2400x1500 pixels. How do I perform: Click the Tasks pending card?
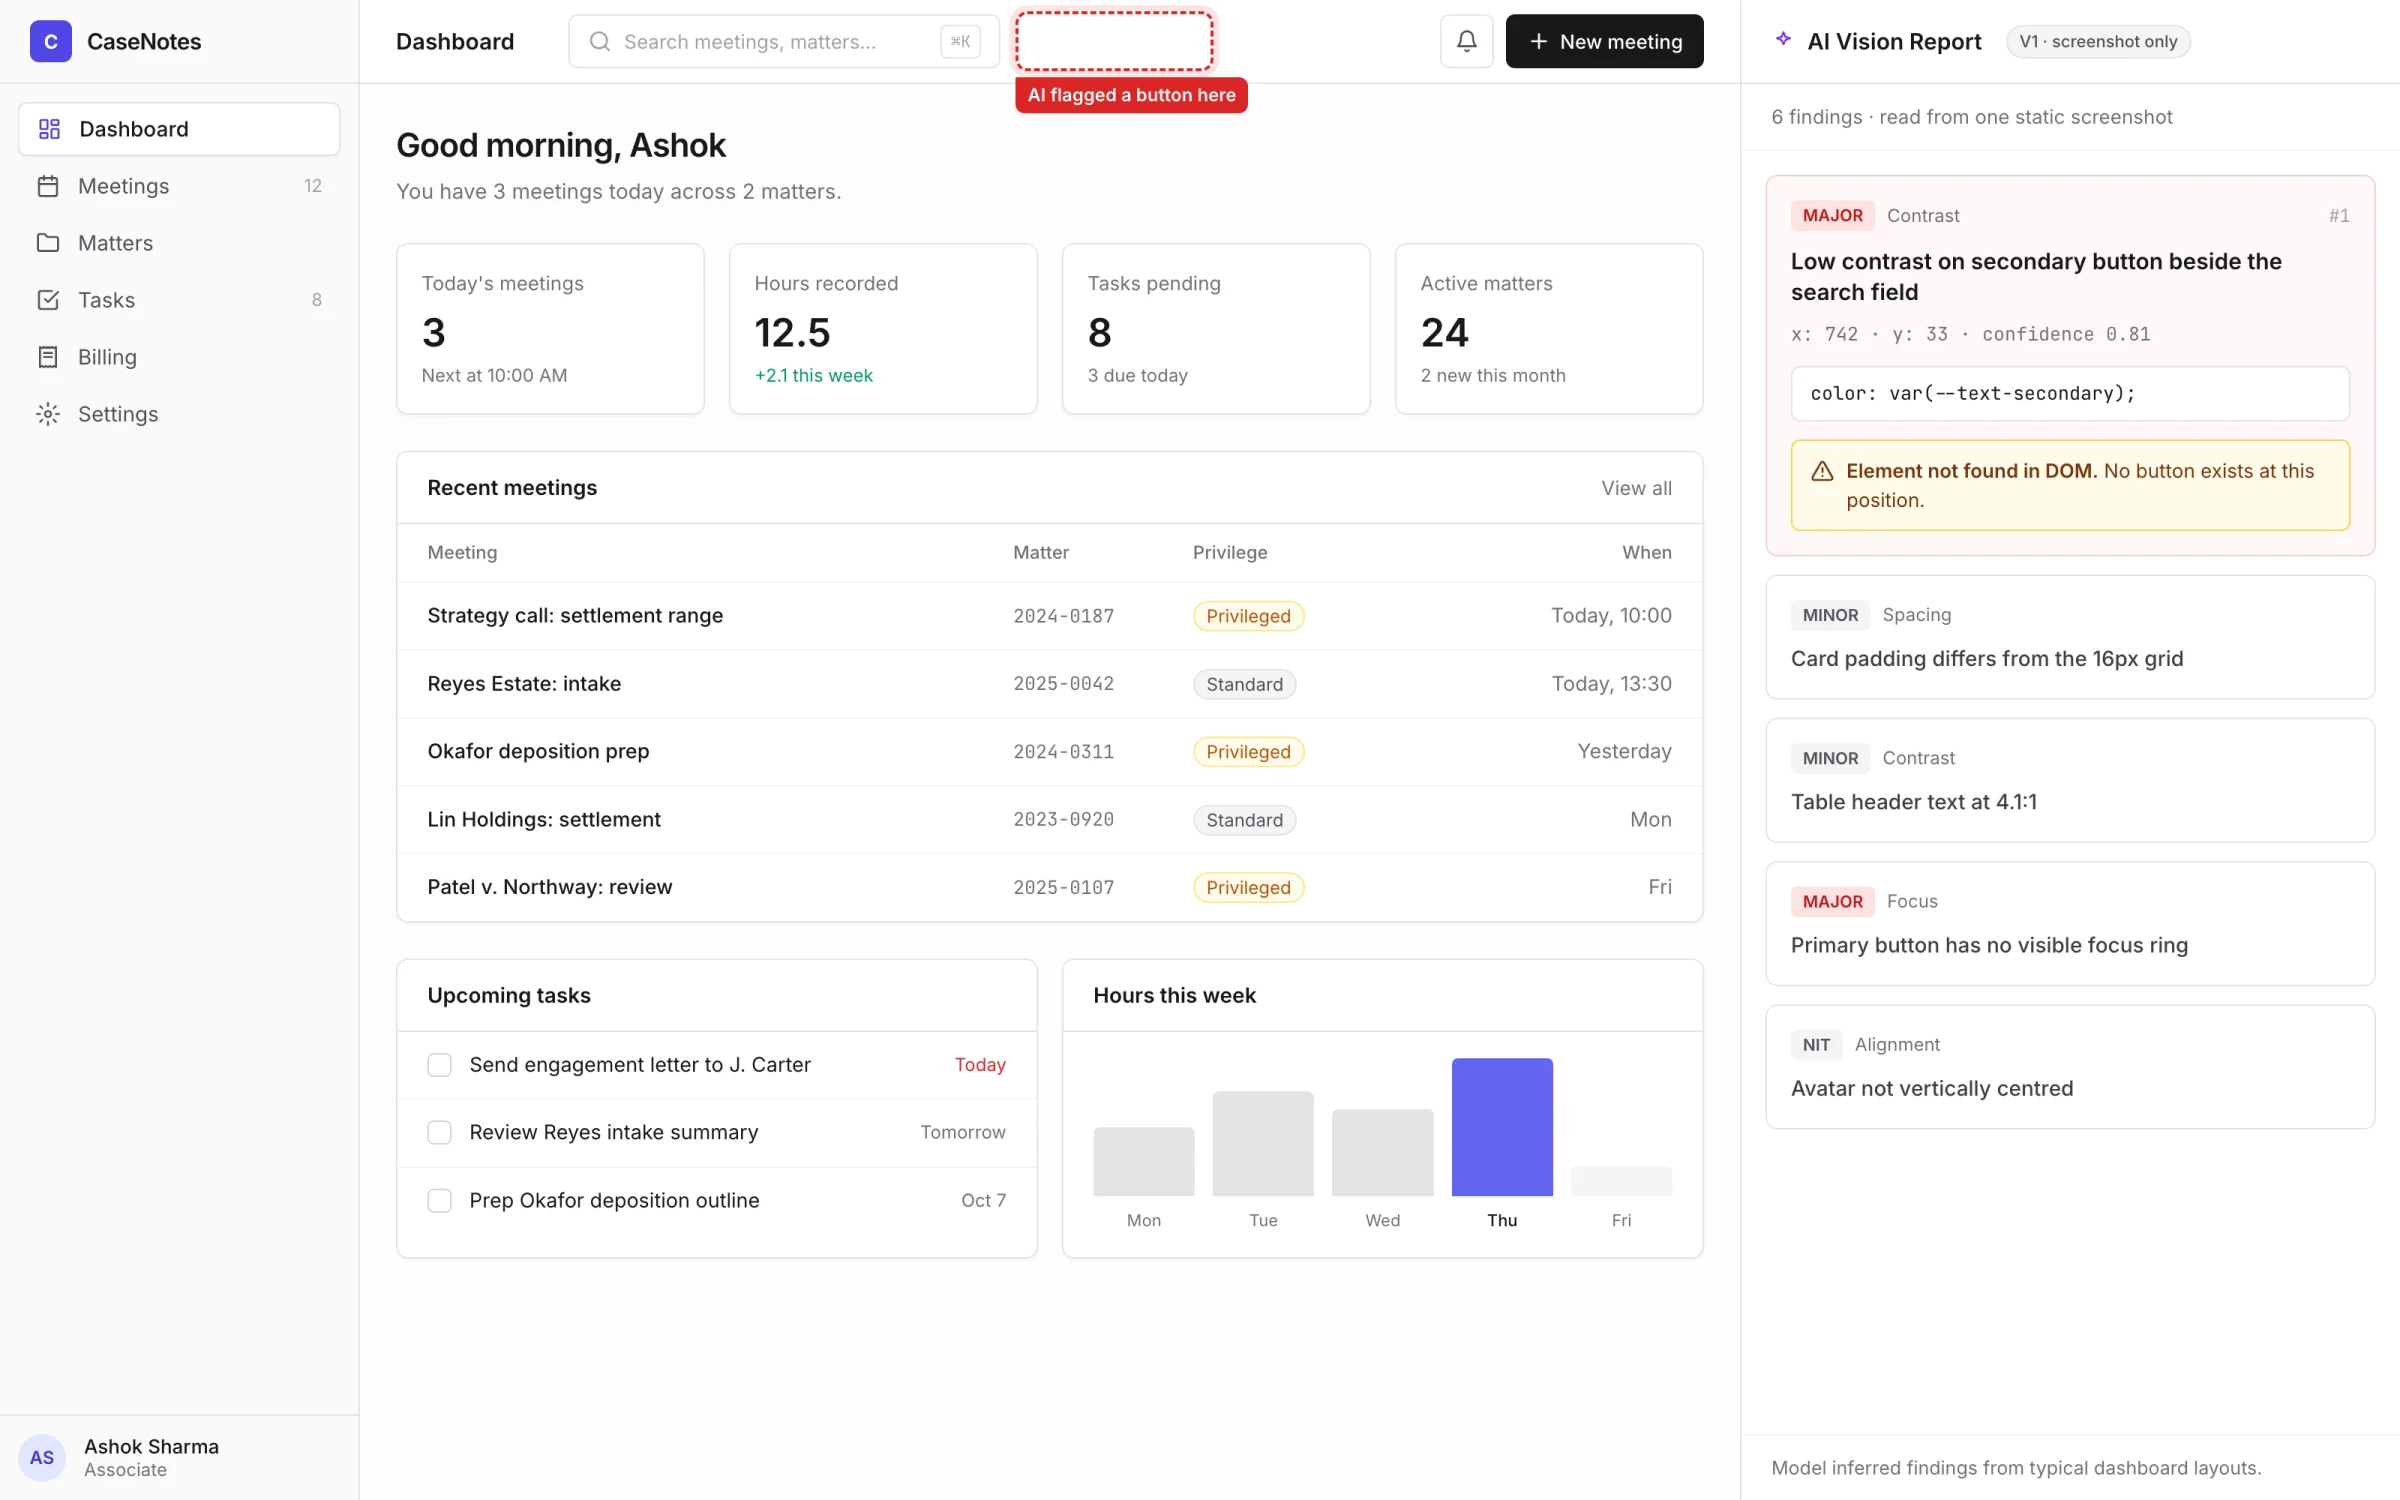[x=1216, y=329]
